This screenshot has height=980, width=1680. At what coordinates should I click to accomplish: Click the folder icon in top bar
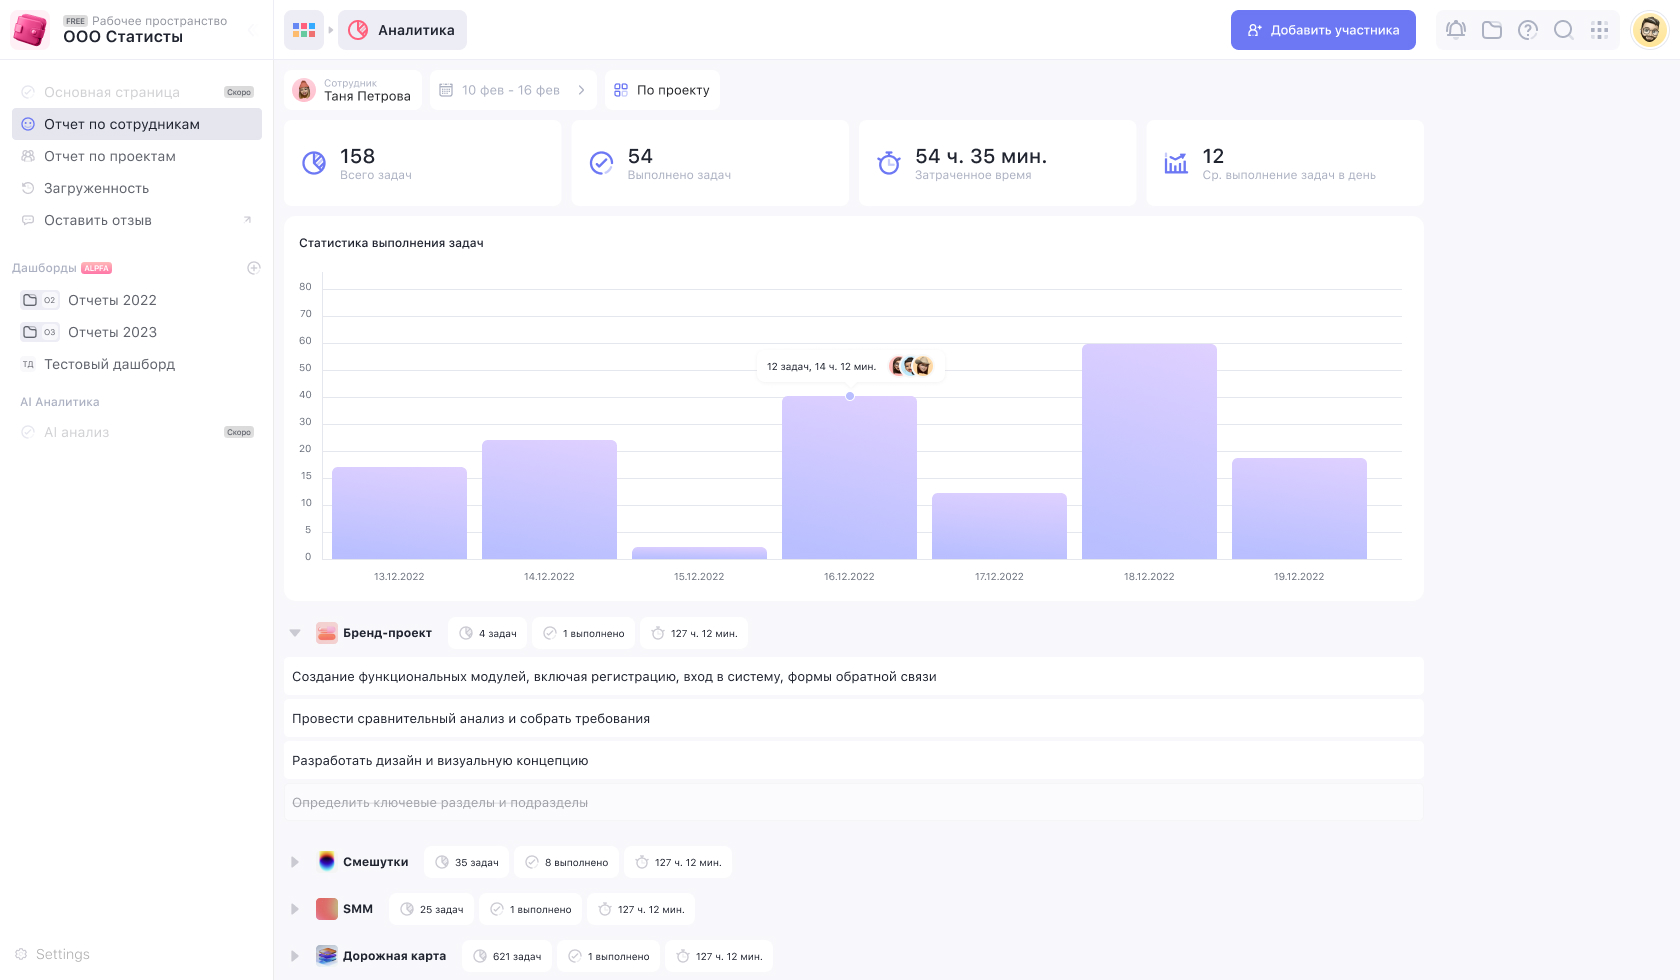1492,30
